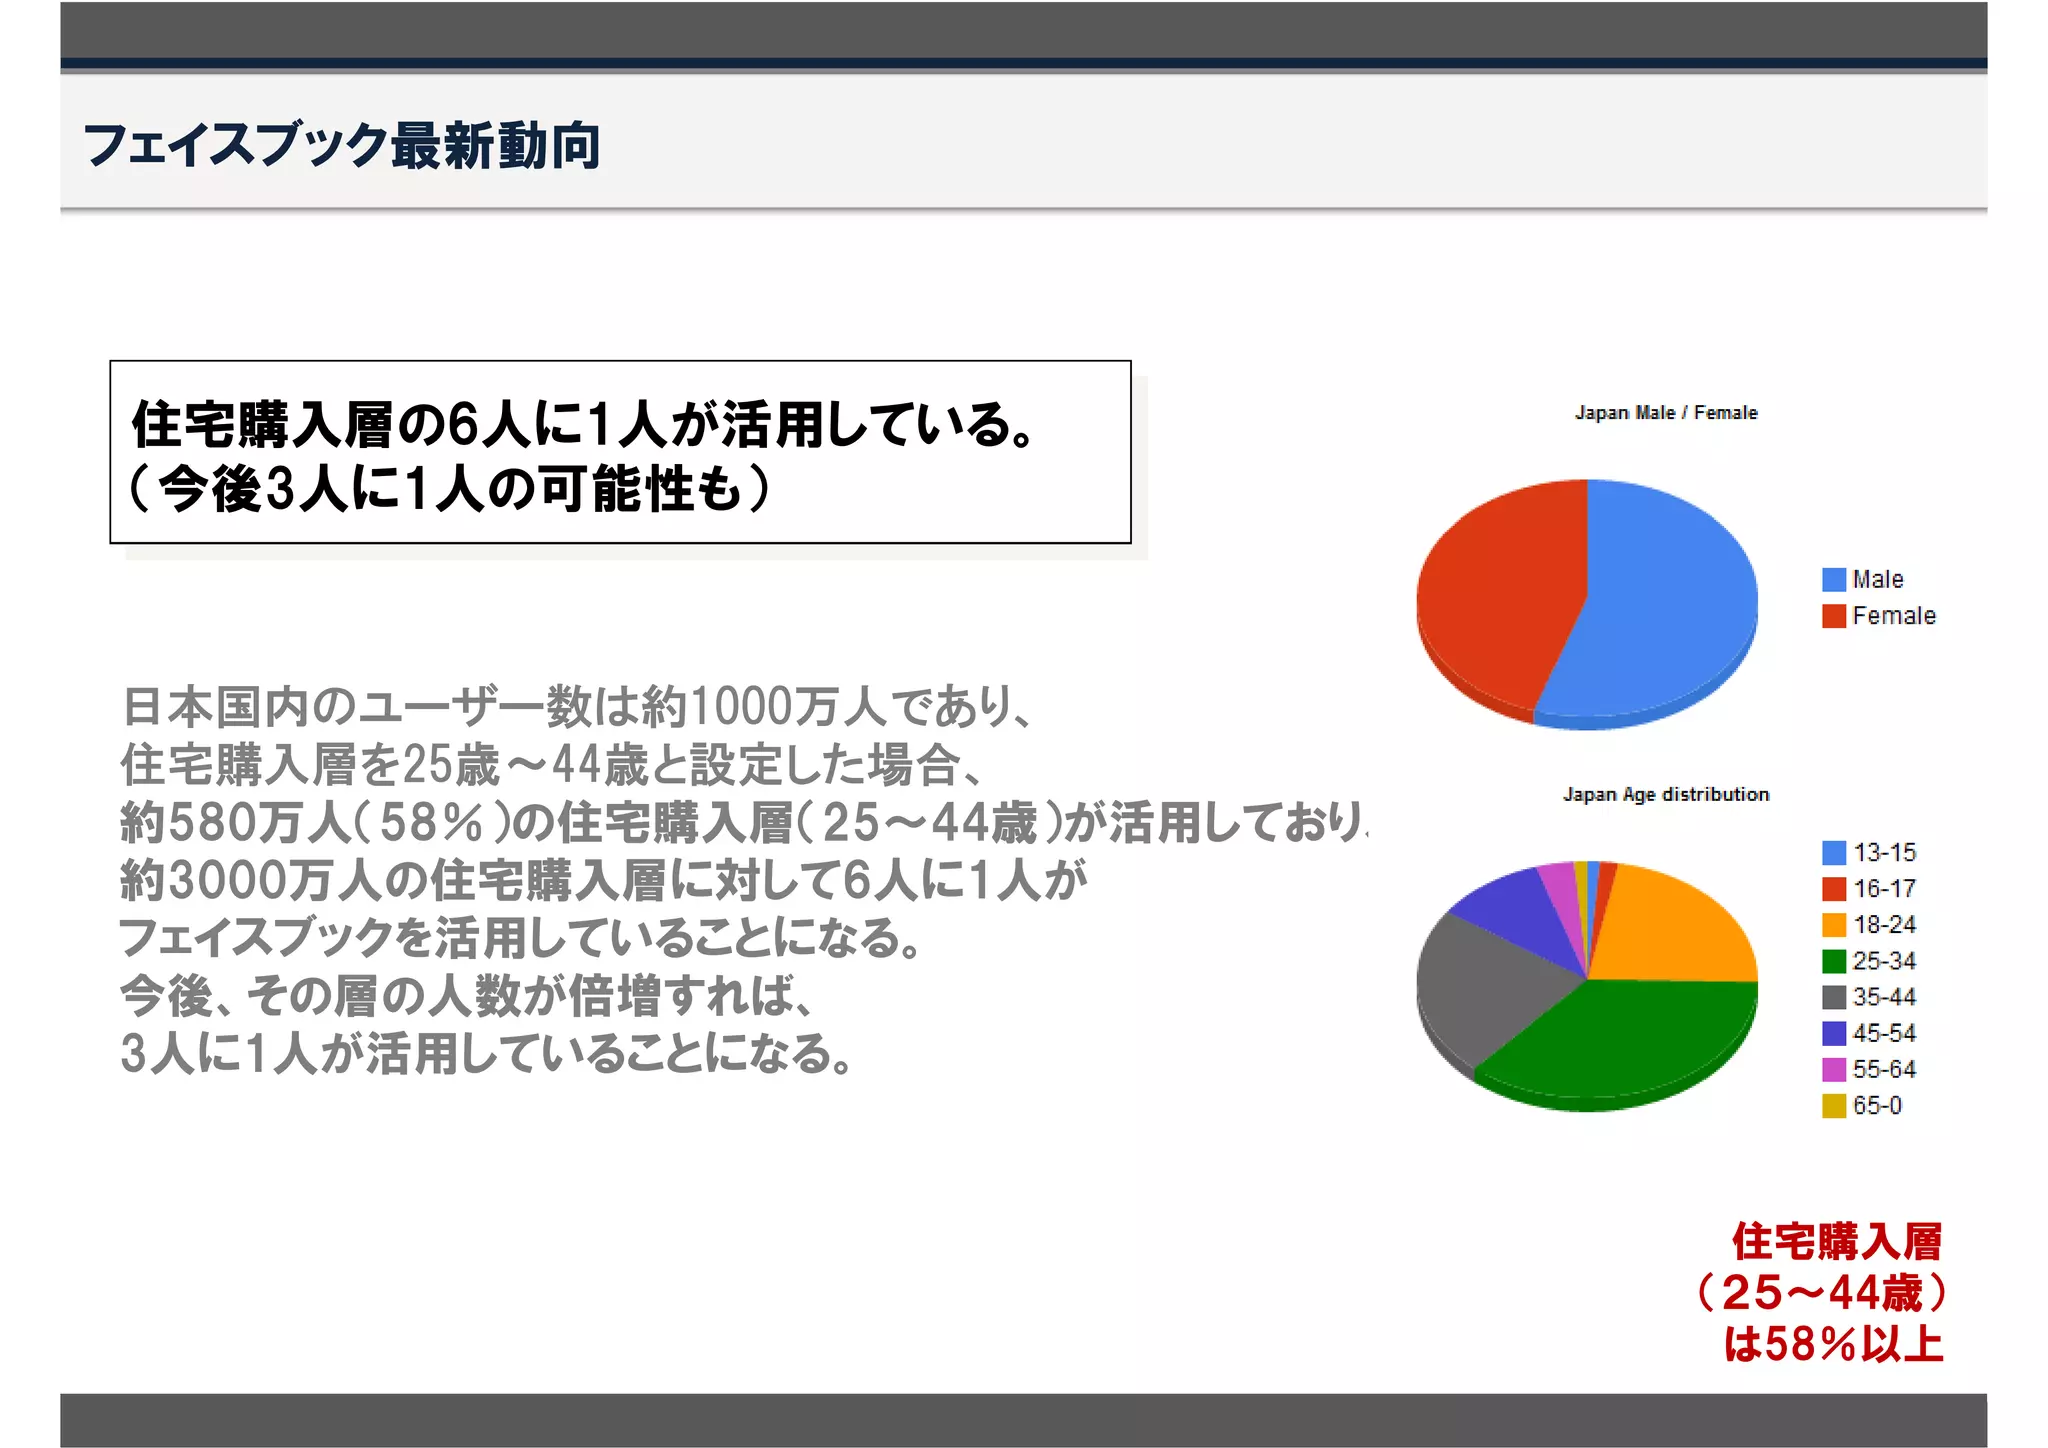Click the red Female legend swatch

pyautogui.click(x=1833, y=616)
